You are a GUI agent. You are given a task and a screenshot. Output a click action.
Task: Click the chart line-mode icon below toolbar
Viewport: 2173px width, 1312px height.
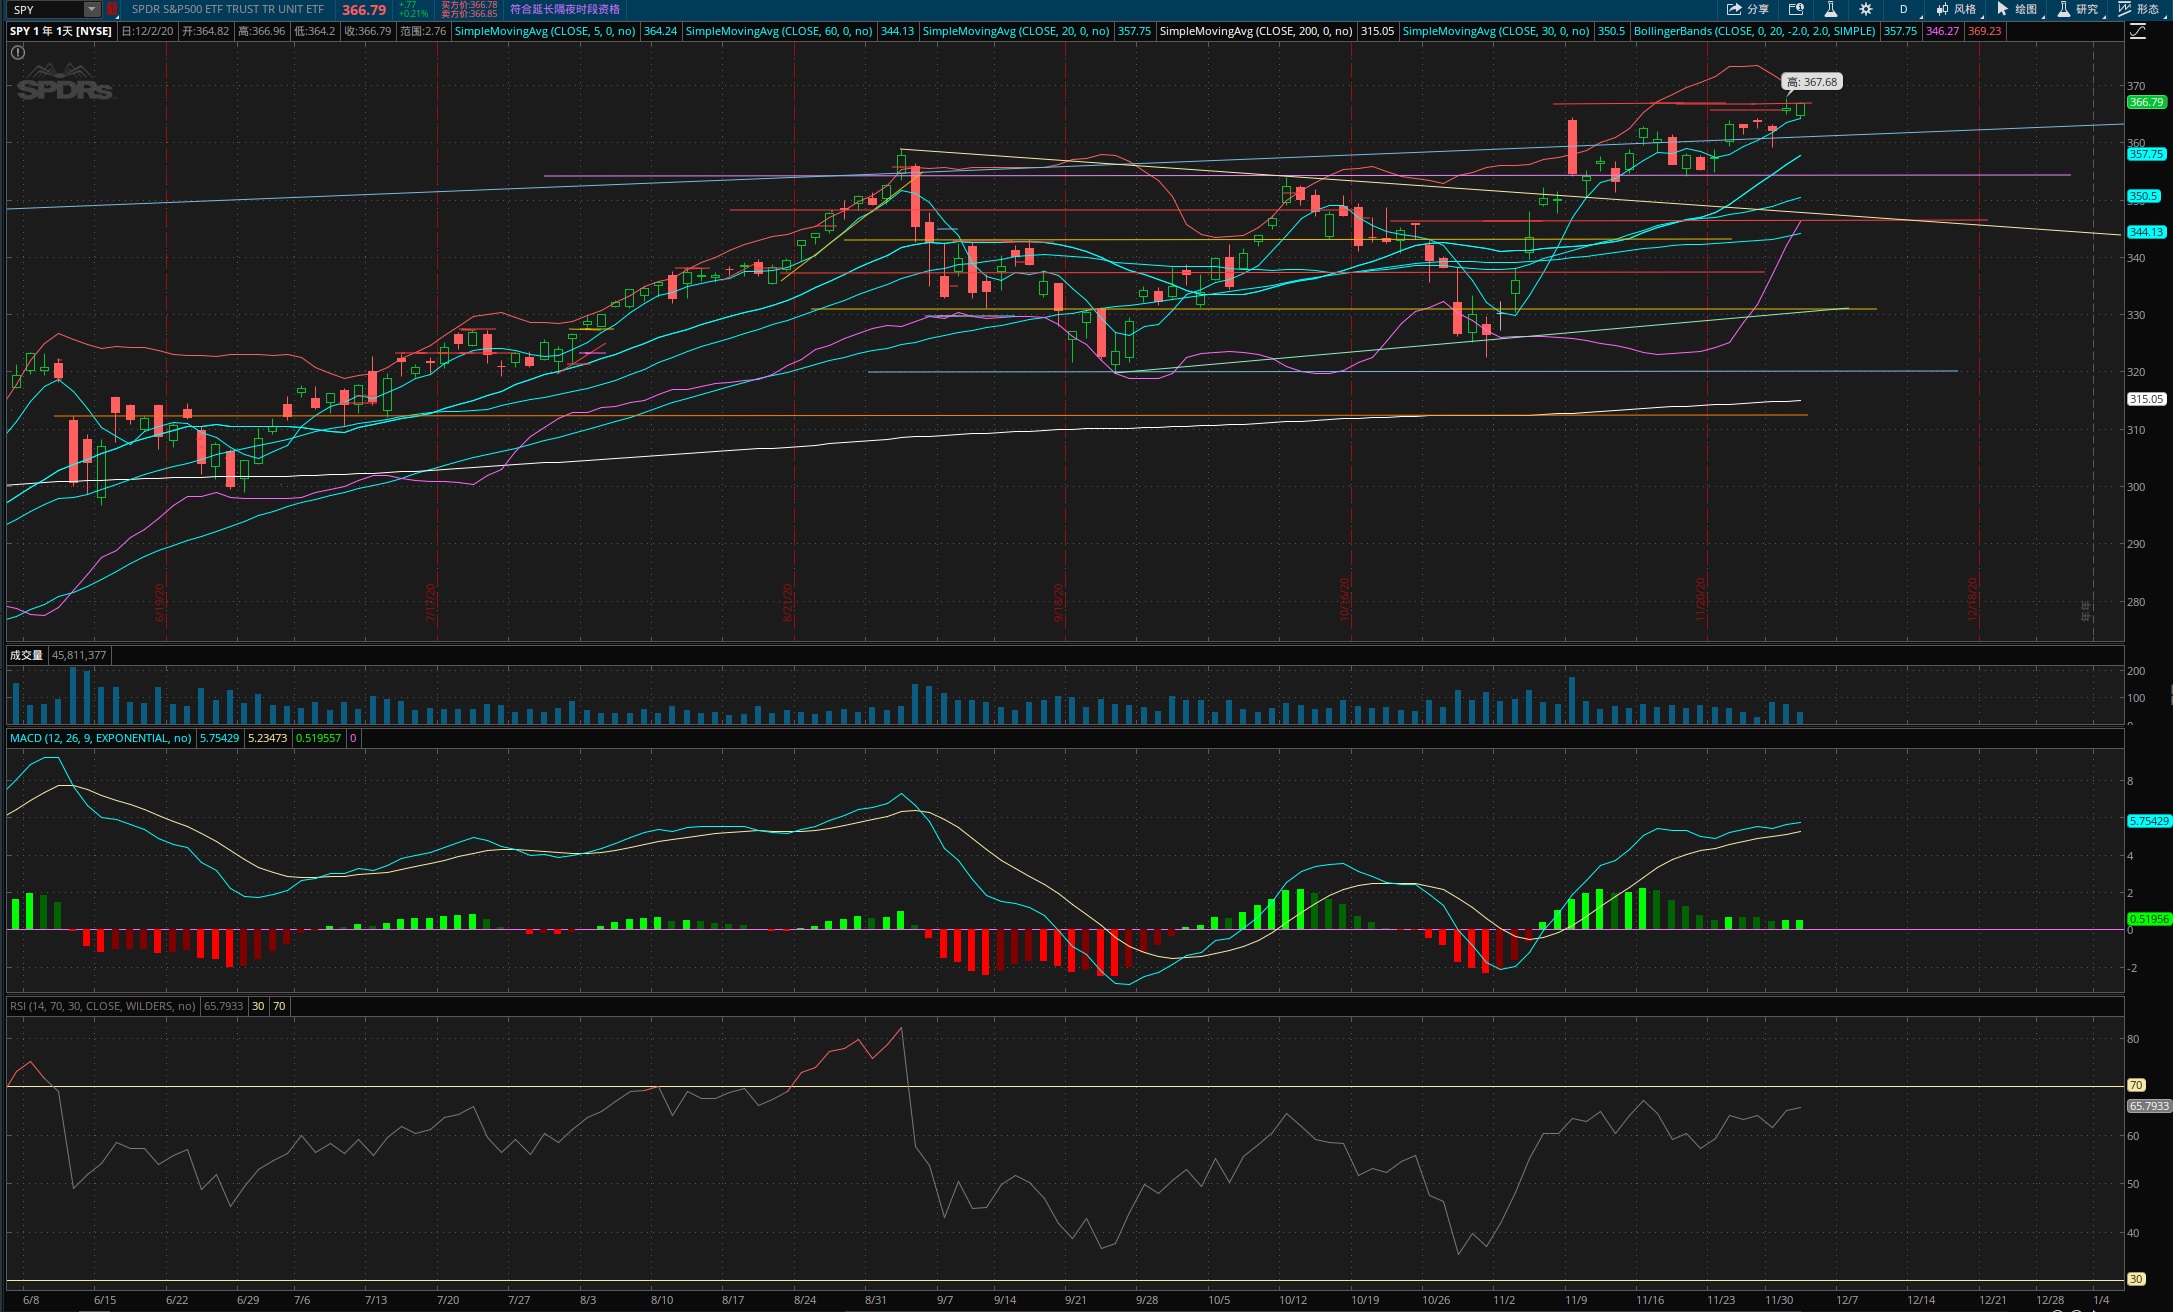[2137, 31]
